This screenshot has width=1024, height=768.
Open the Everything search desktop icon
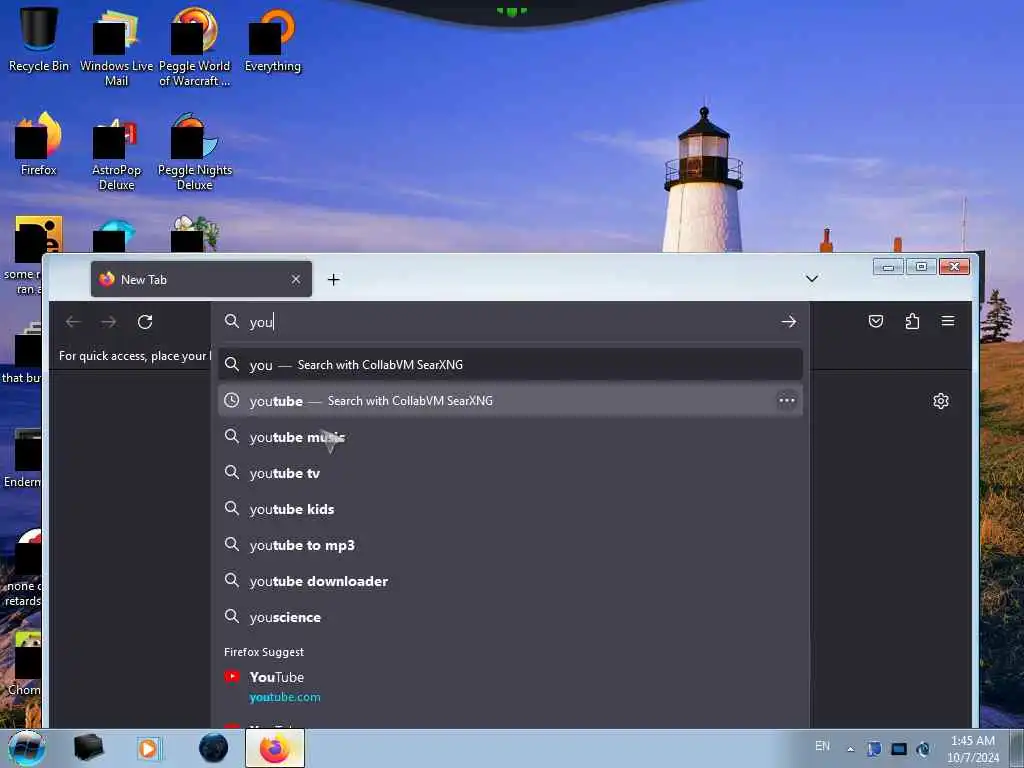[x=272, y=39]
